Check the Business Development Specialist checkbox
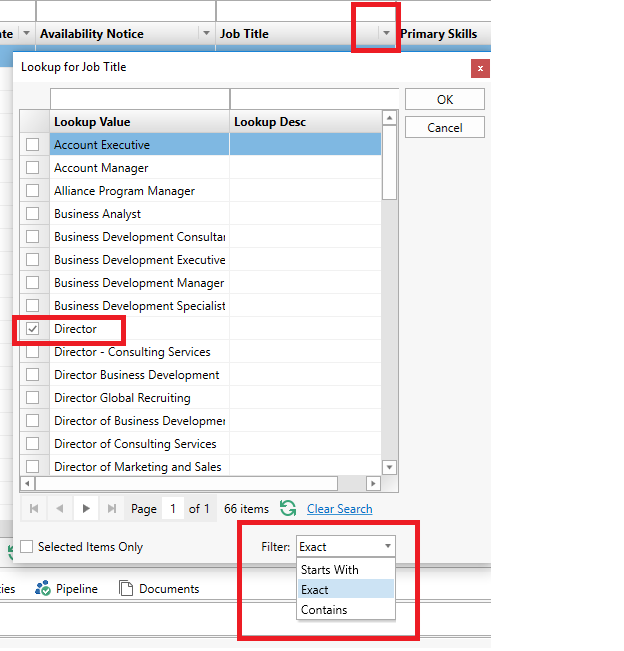624x651 pixels. tap(32, 306)
